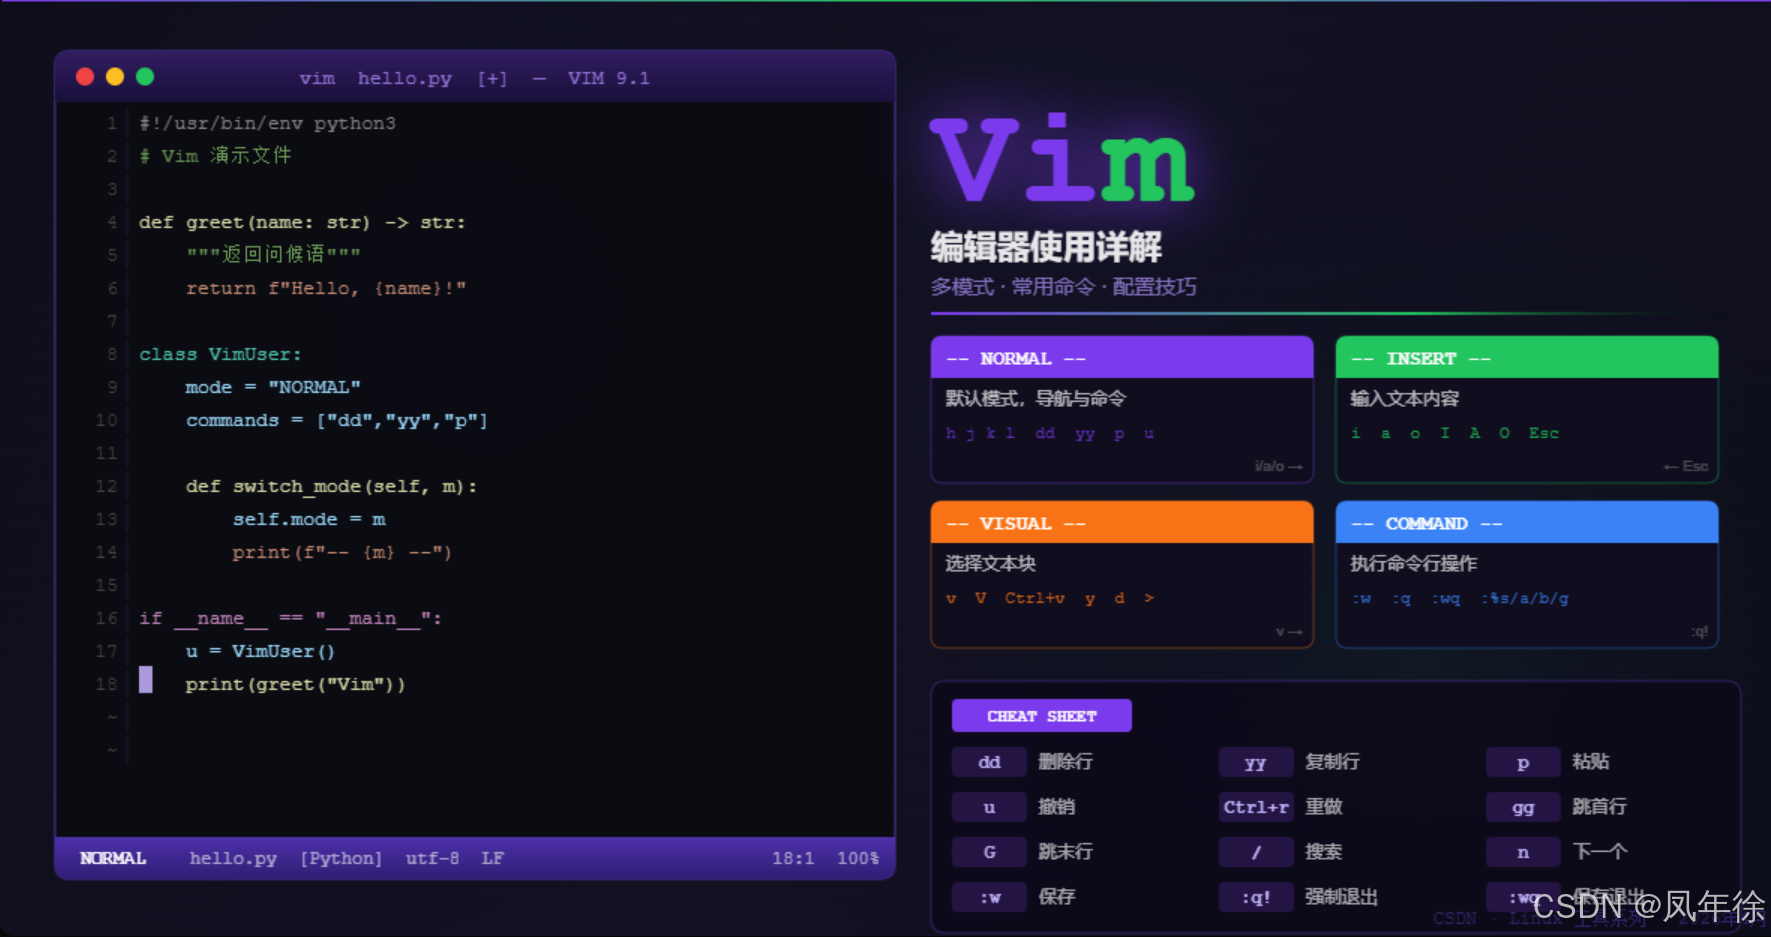Click the 'commands = ["dd","yy","p"]' line
This screenshot has width=1771, height=937.
337,420
